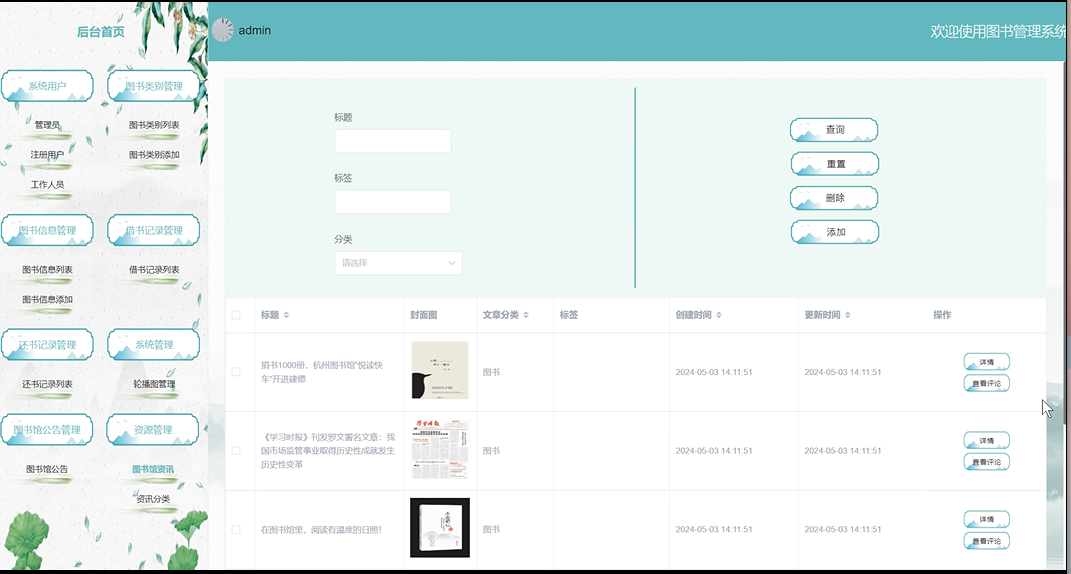Expand the 借书记录管理 menu group
1071x574 pixels.
[154, 230]
